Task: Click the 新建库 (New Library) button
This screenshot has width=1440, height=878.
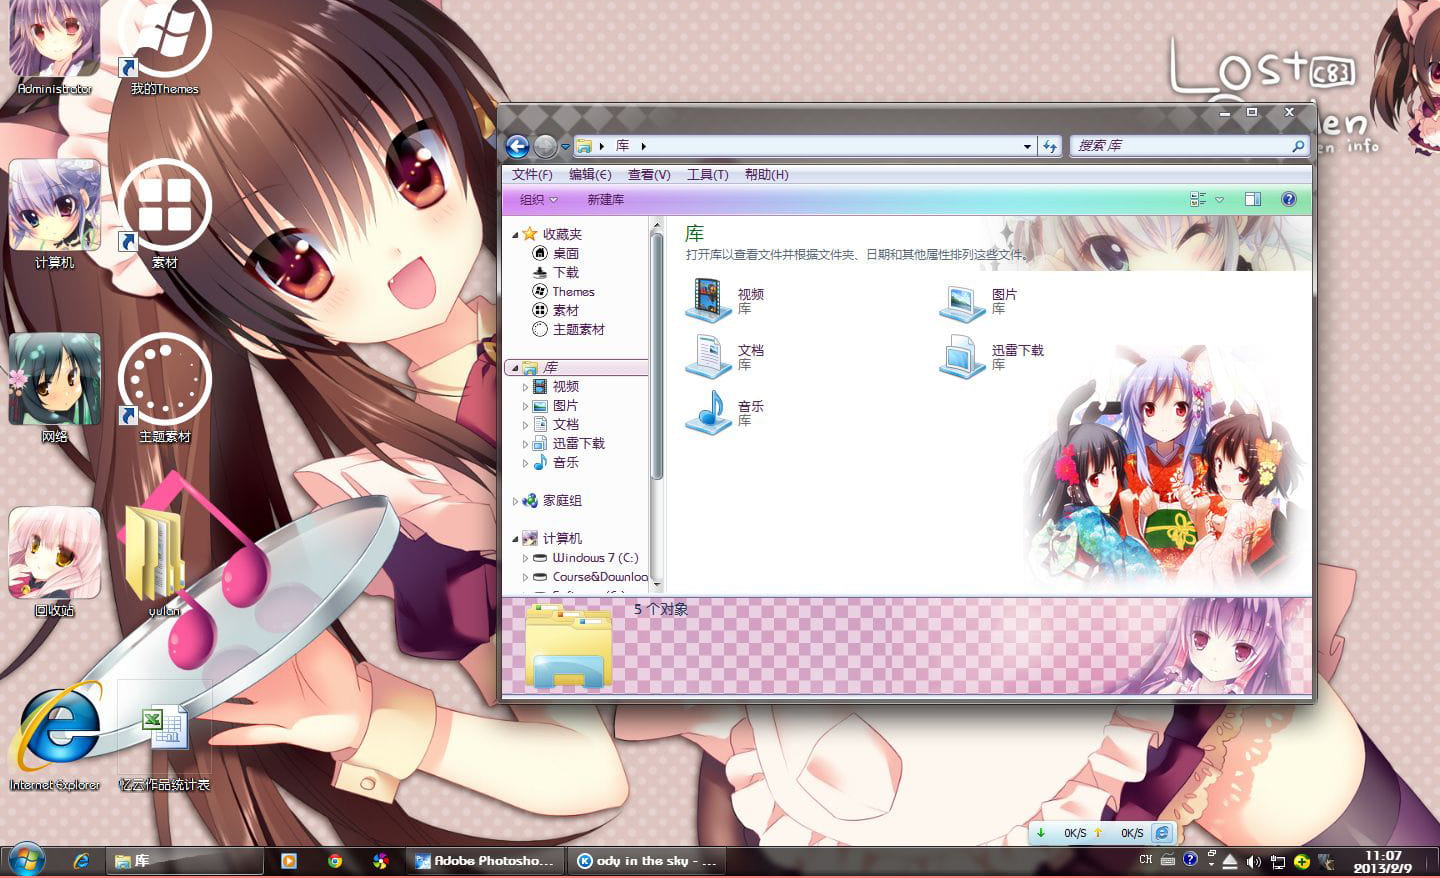Action: coord(604,199)
